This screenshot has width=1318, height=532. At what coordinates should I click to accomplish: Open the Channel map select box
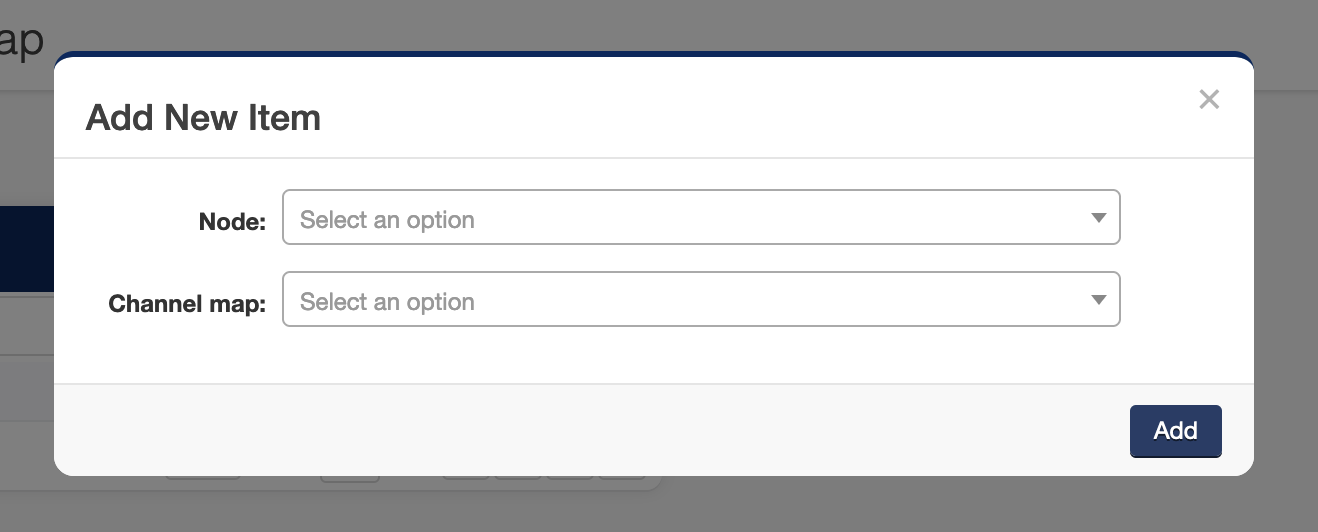[700, 300]
